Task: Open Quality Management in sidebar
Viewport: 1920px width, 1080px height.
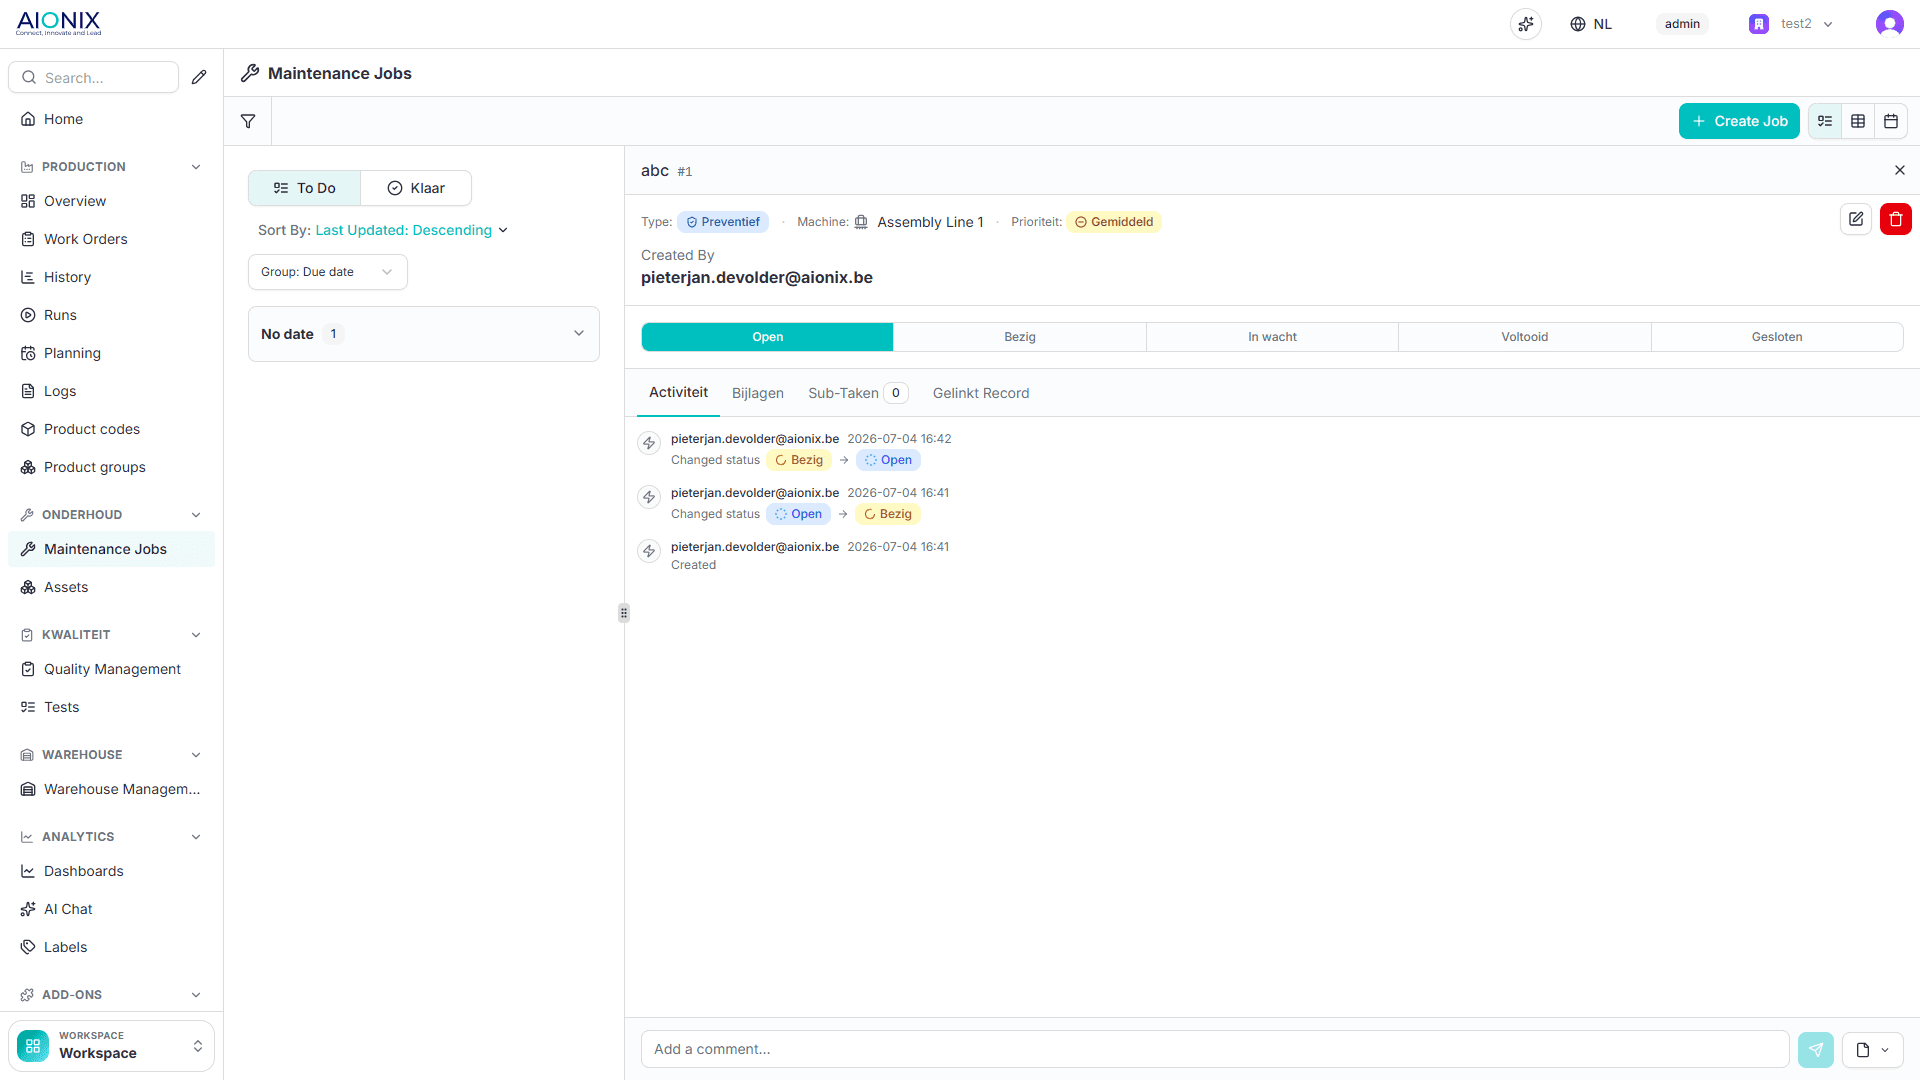Action: (x=111, y=669)
